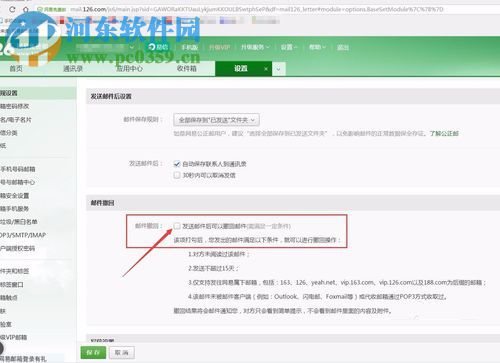The width and height of the screenshot is (500, 363).
Task: Select the active 设置 tab
Action: click(241, 69)
